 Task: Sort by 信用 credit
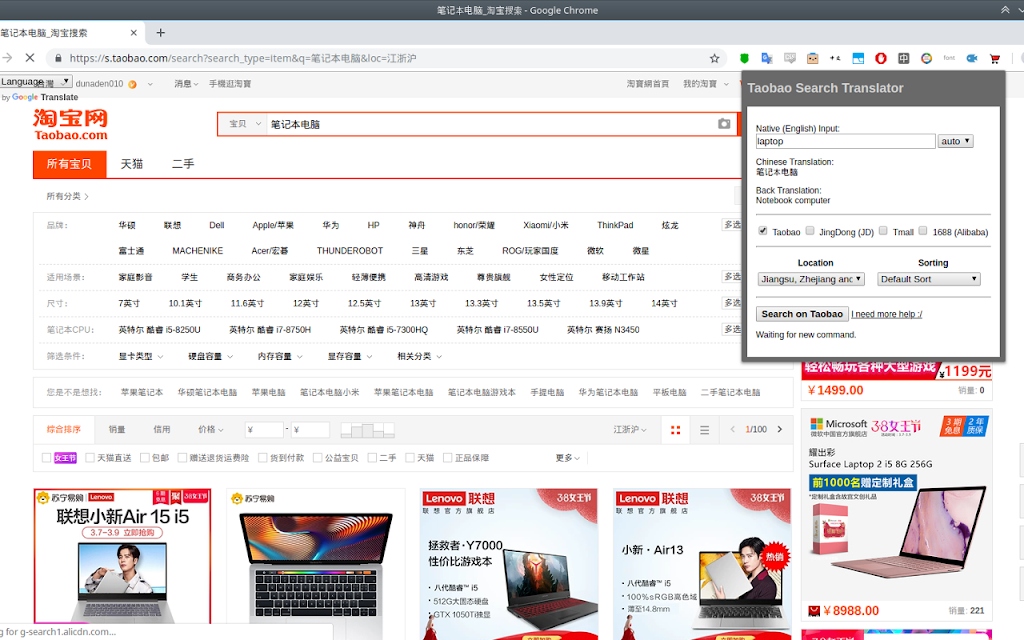(161, 429)
